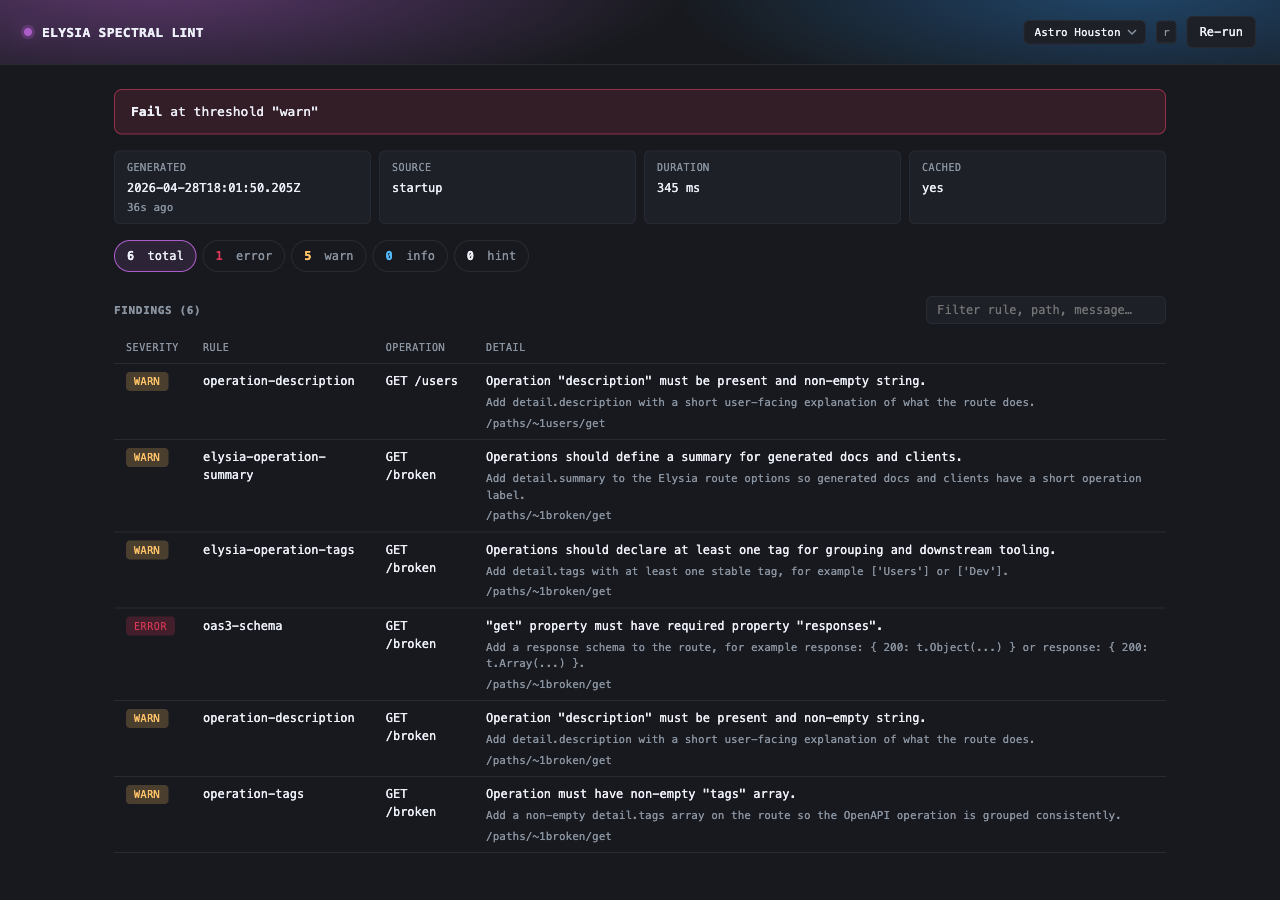Click the WARN badge for elysia-operation-summary
Screen dimensions: 1280x900
coord(147,457)
